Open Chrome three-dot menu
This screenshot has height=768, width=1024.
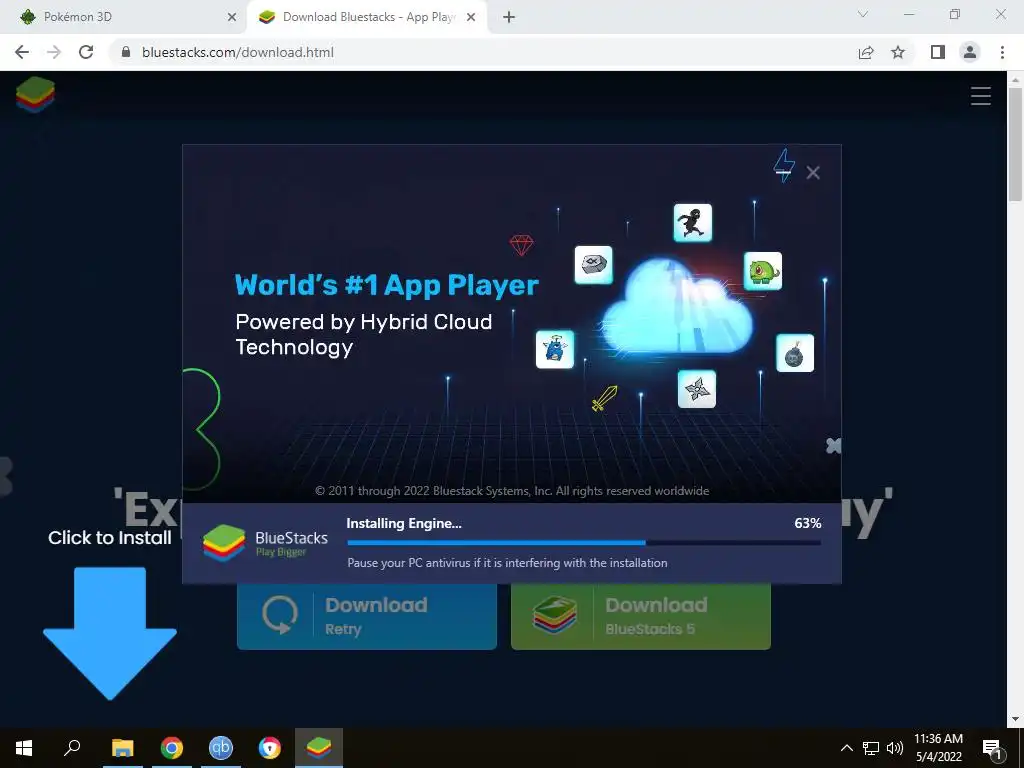tap(1002, 52)
